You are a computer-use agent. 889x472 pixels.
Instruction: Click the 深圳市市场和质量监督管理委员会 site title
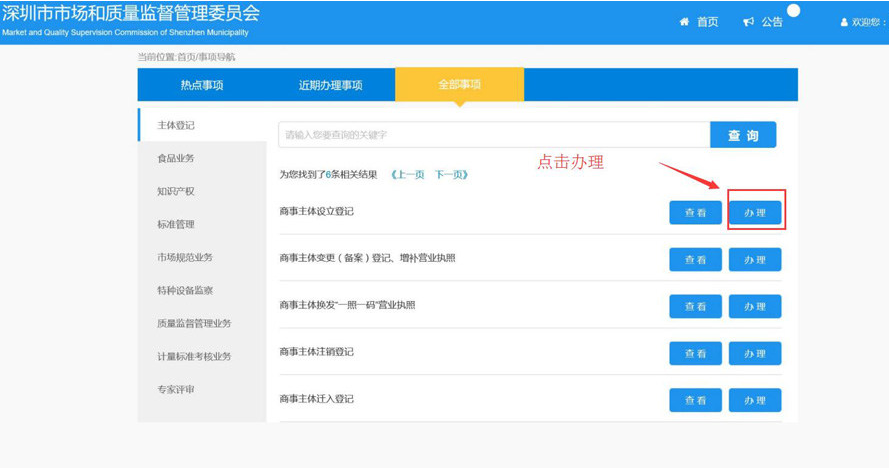pyautogui.click(x=131, y=13)
